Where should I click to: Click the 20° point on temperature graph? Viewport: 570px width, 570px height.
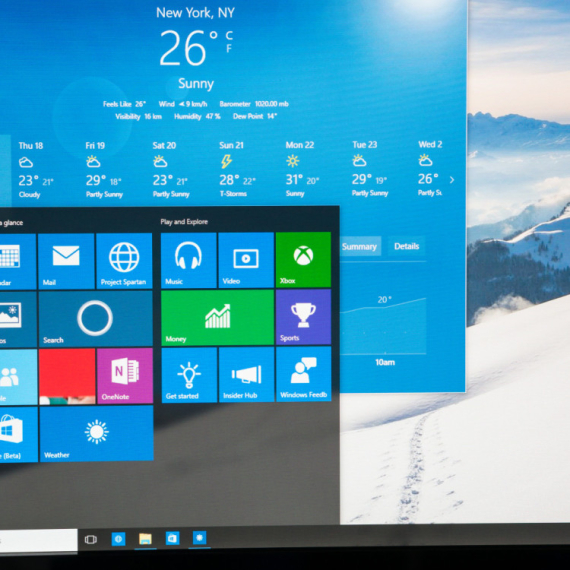tap(384, 300)
